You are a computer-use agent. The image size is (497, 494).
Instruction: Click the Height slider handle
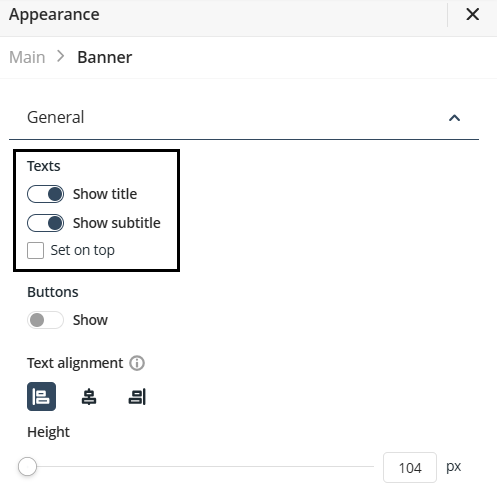27,467
